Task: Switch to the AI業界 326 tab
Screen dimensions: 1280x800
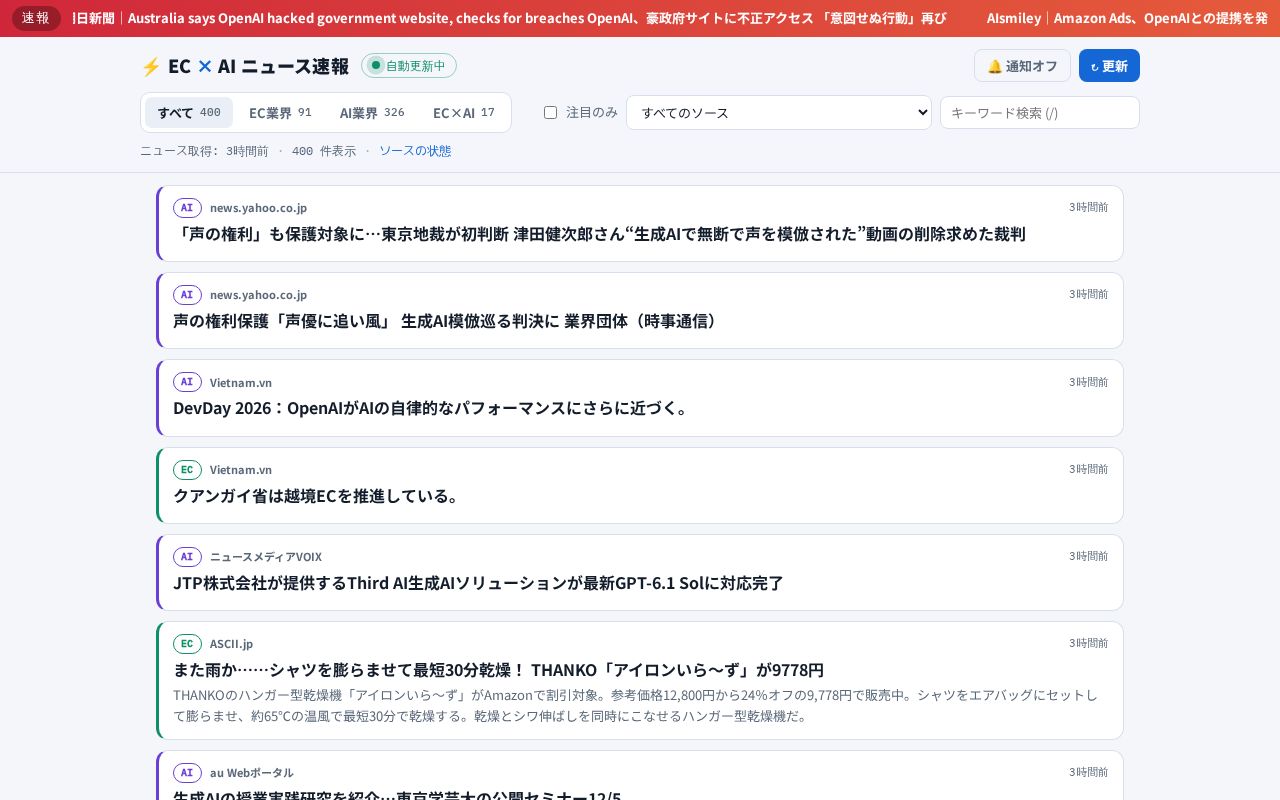Action: coord(372,112)
